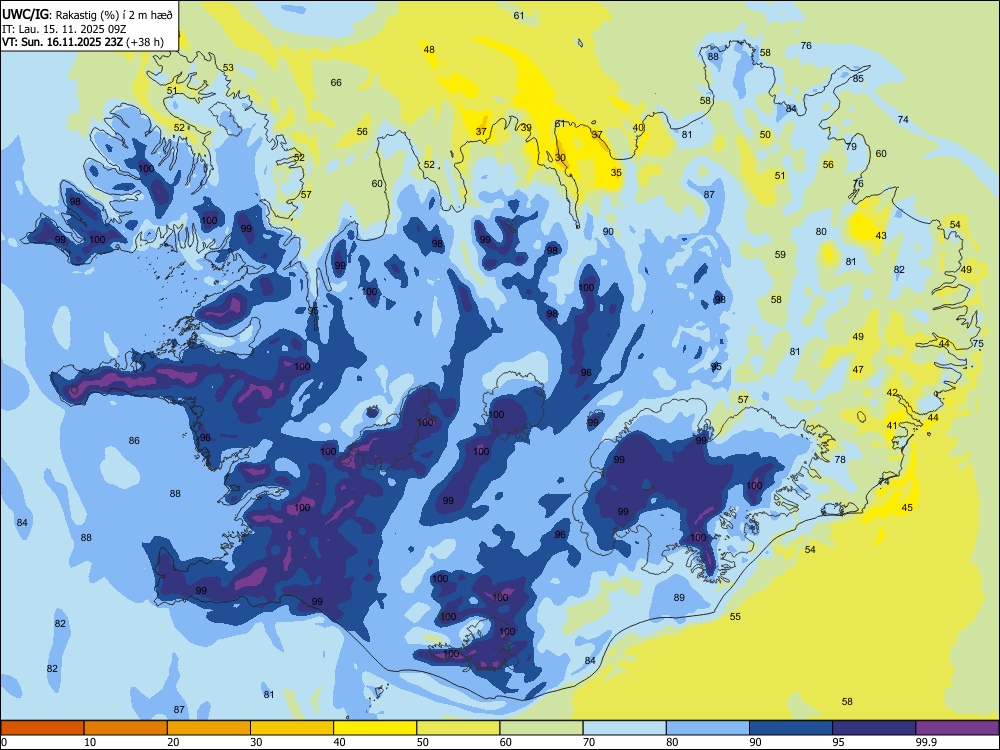Click the 0–10 dark orange legend swatch
Screen dimensions: 1000x750
point(42,728)
